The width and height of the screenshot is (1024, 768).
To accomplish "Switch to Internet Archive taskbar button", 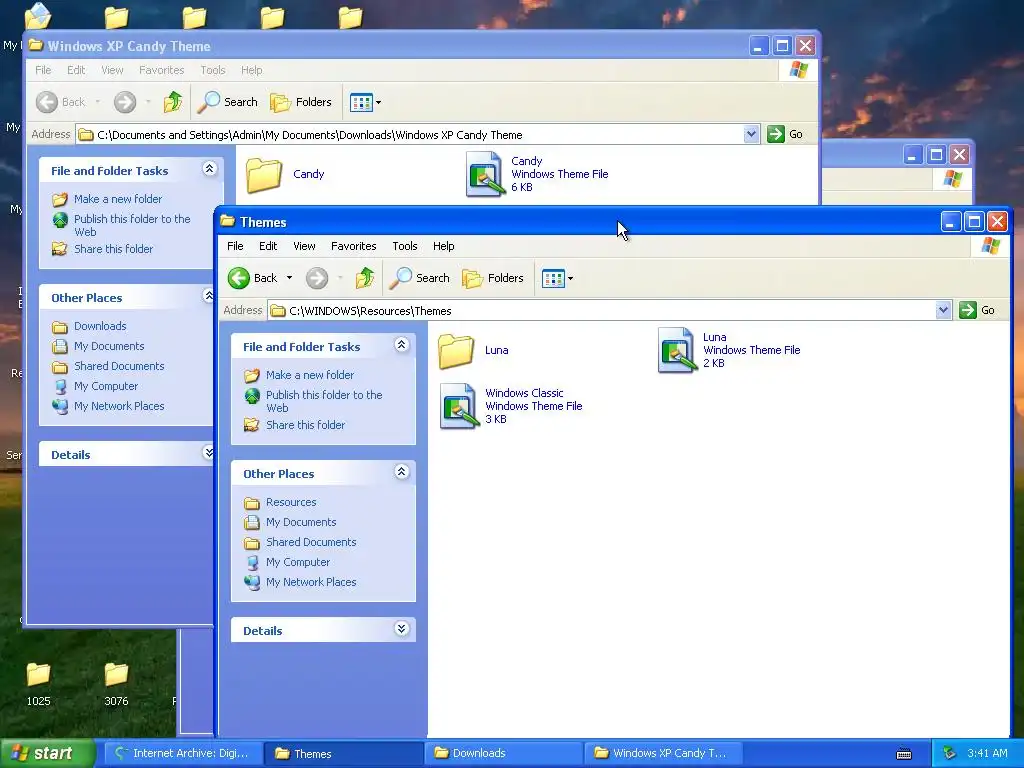I will [x=184, y=754].
